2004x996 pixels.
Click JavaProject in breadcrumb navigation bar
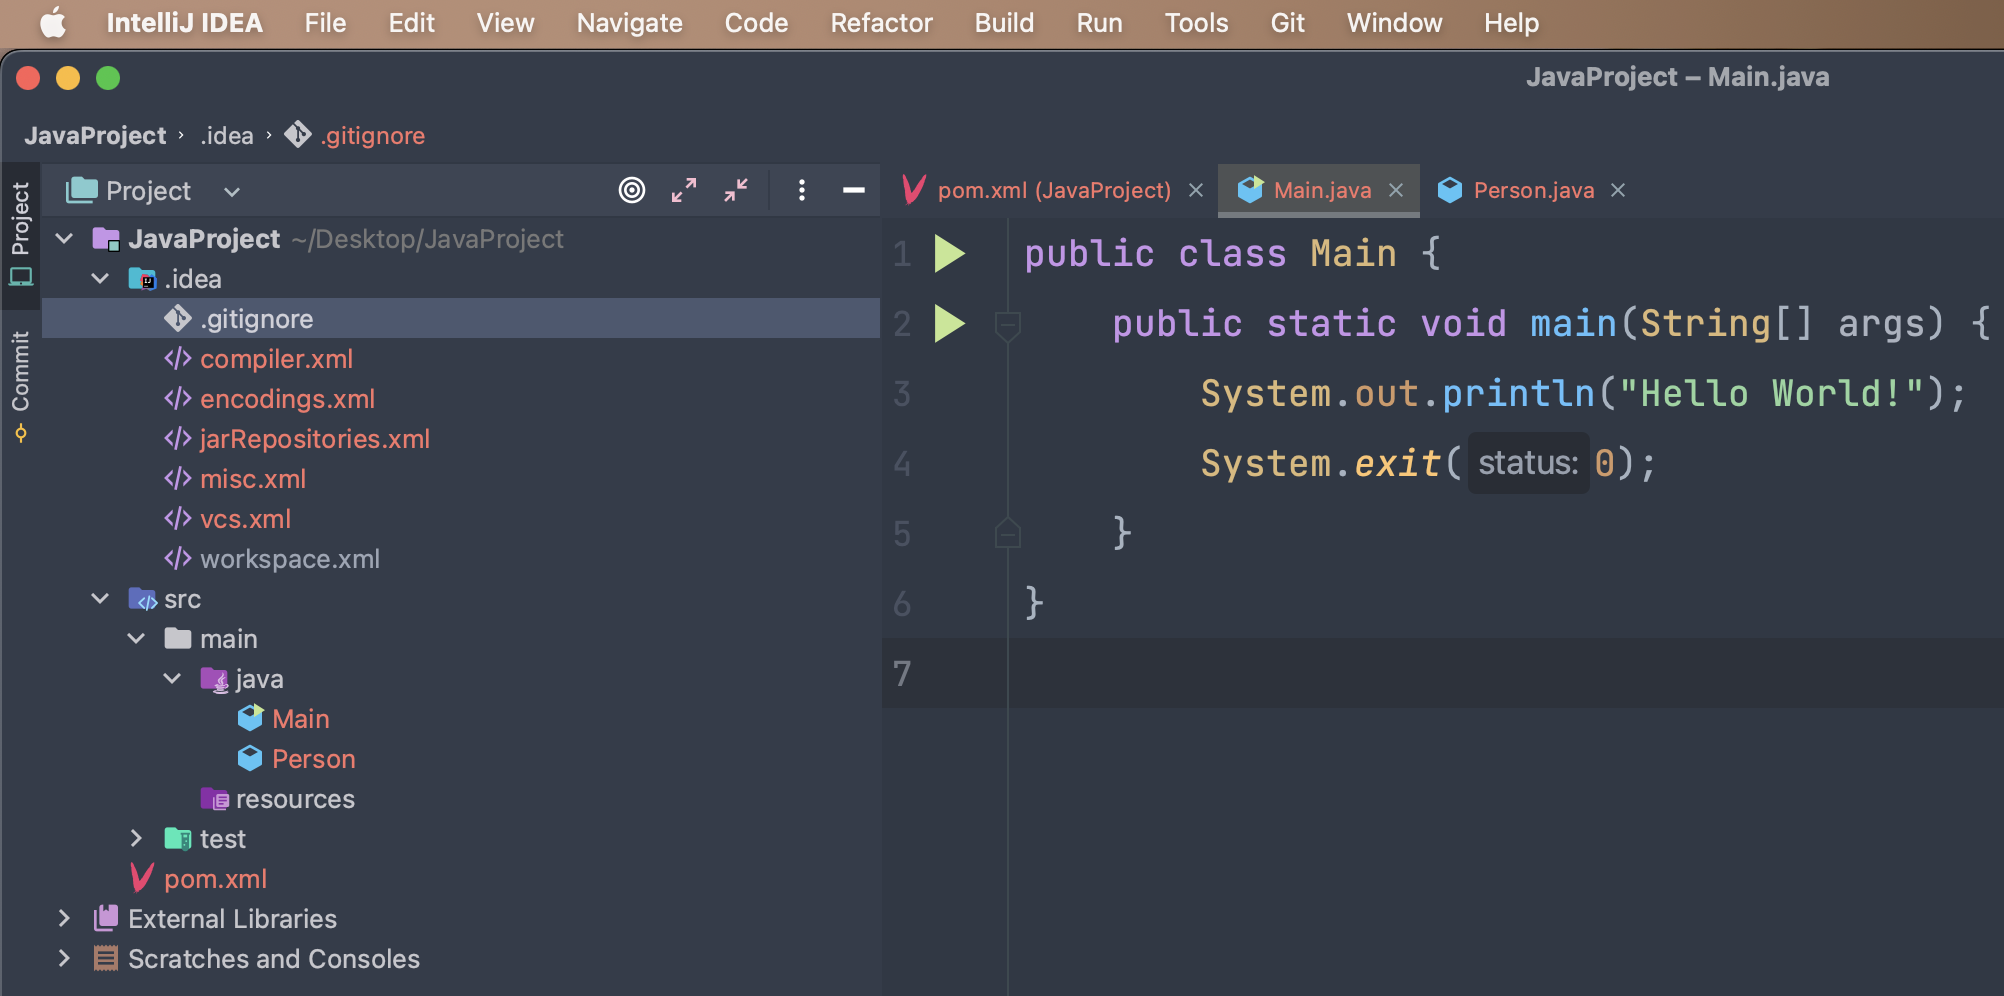coord(95,135)
